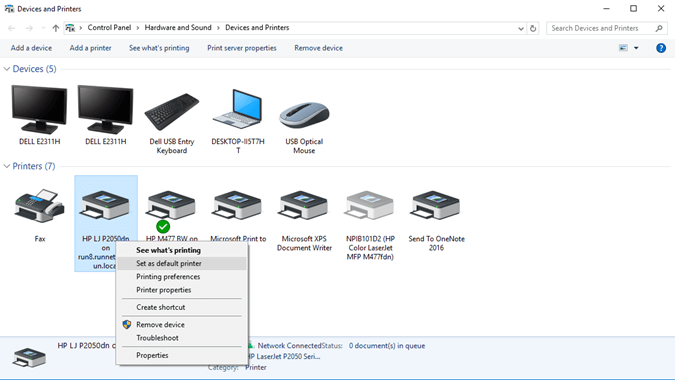Select the first DELL E2311H monitor icon
Image resolution: width=675 pixels, height=380 pixels.
coord(39,109)
